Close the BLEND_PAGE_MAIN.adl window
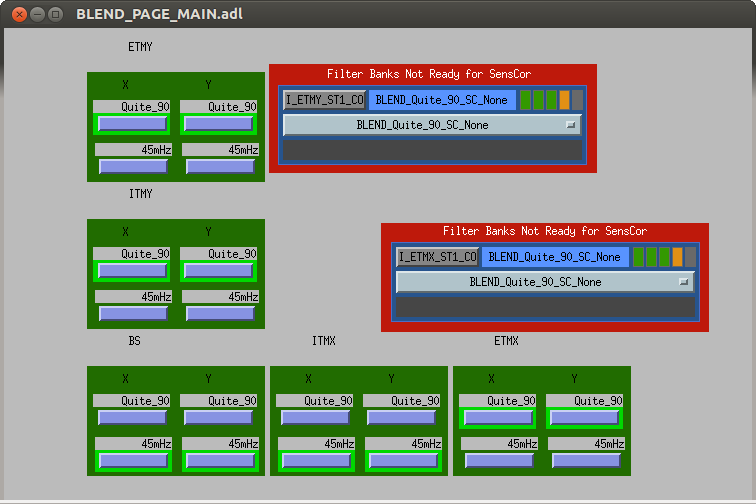 click(x=19, y=14)
